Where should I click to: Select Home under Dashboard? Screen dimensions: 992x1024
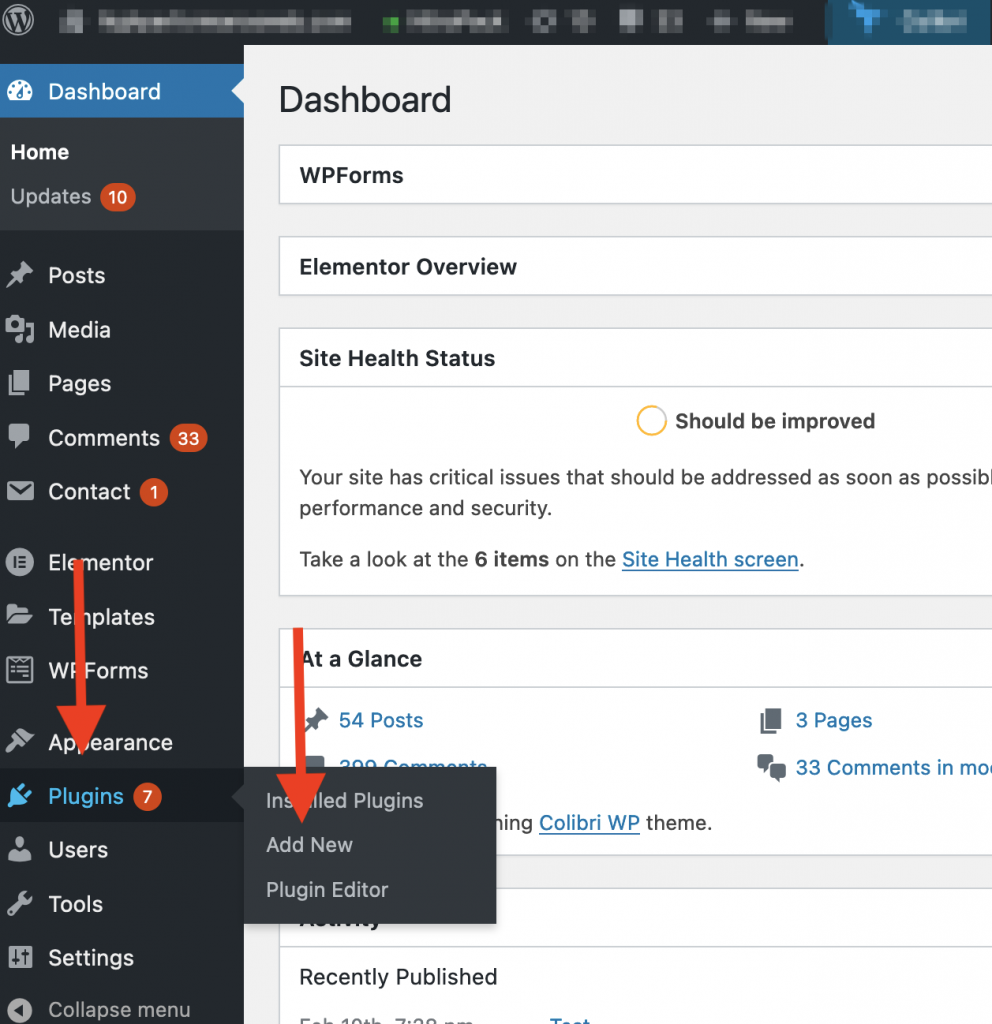pyautogui.click(x=40, y=152)
